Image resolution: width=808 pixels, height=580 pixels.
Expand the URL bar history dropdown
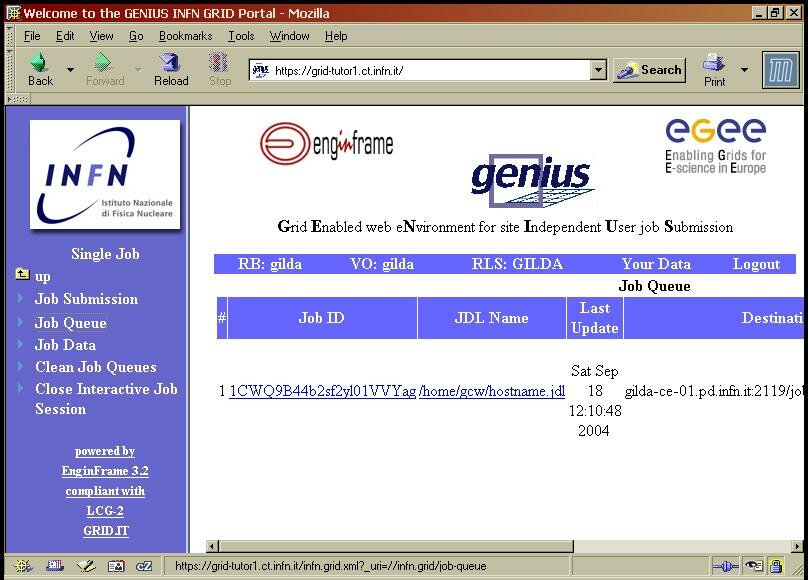pos(598,70)
